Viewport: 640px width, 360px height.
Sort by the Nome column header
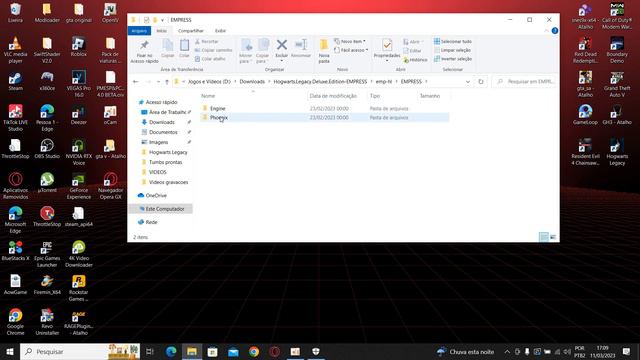[208, 96]
